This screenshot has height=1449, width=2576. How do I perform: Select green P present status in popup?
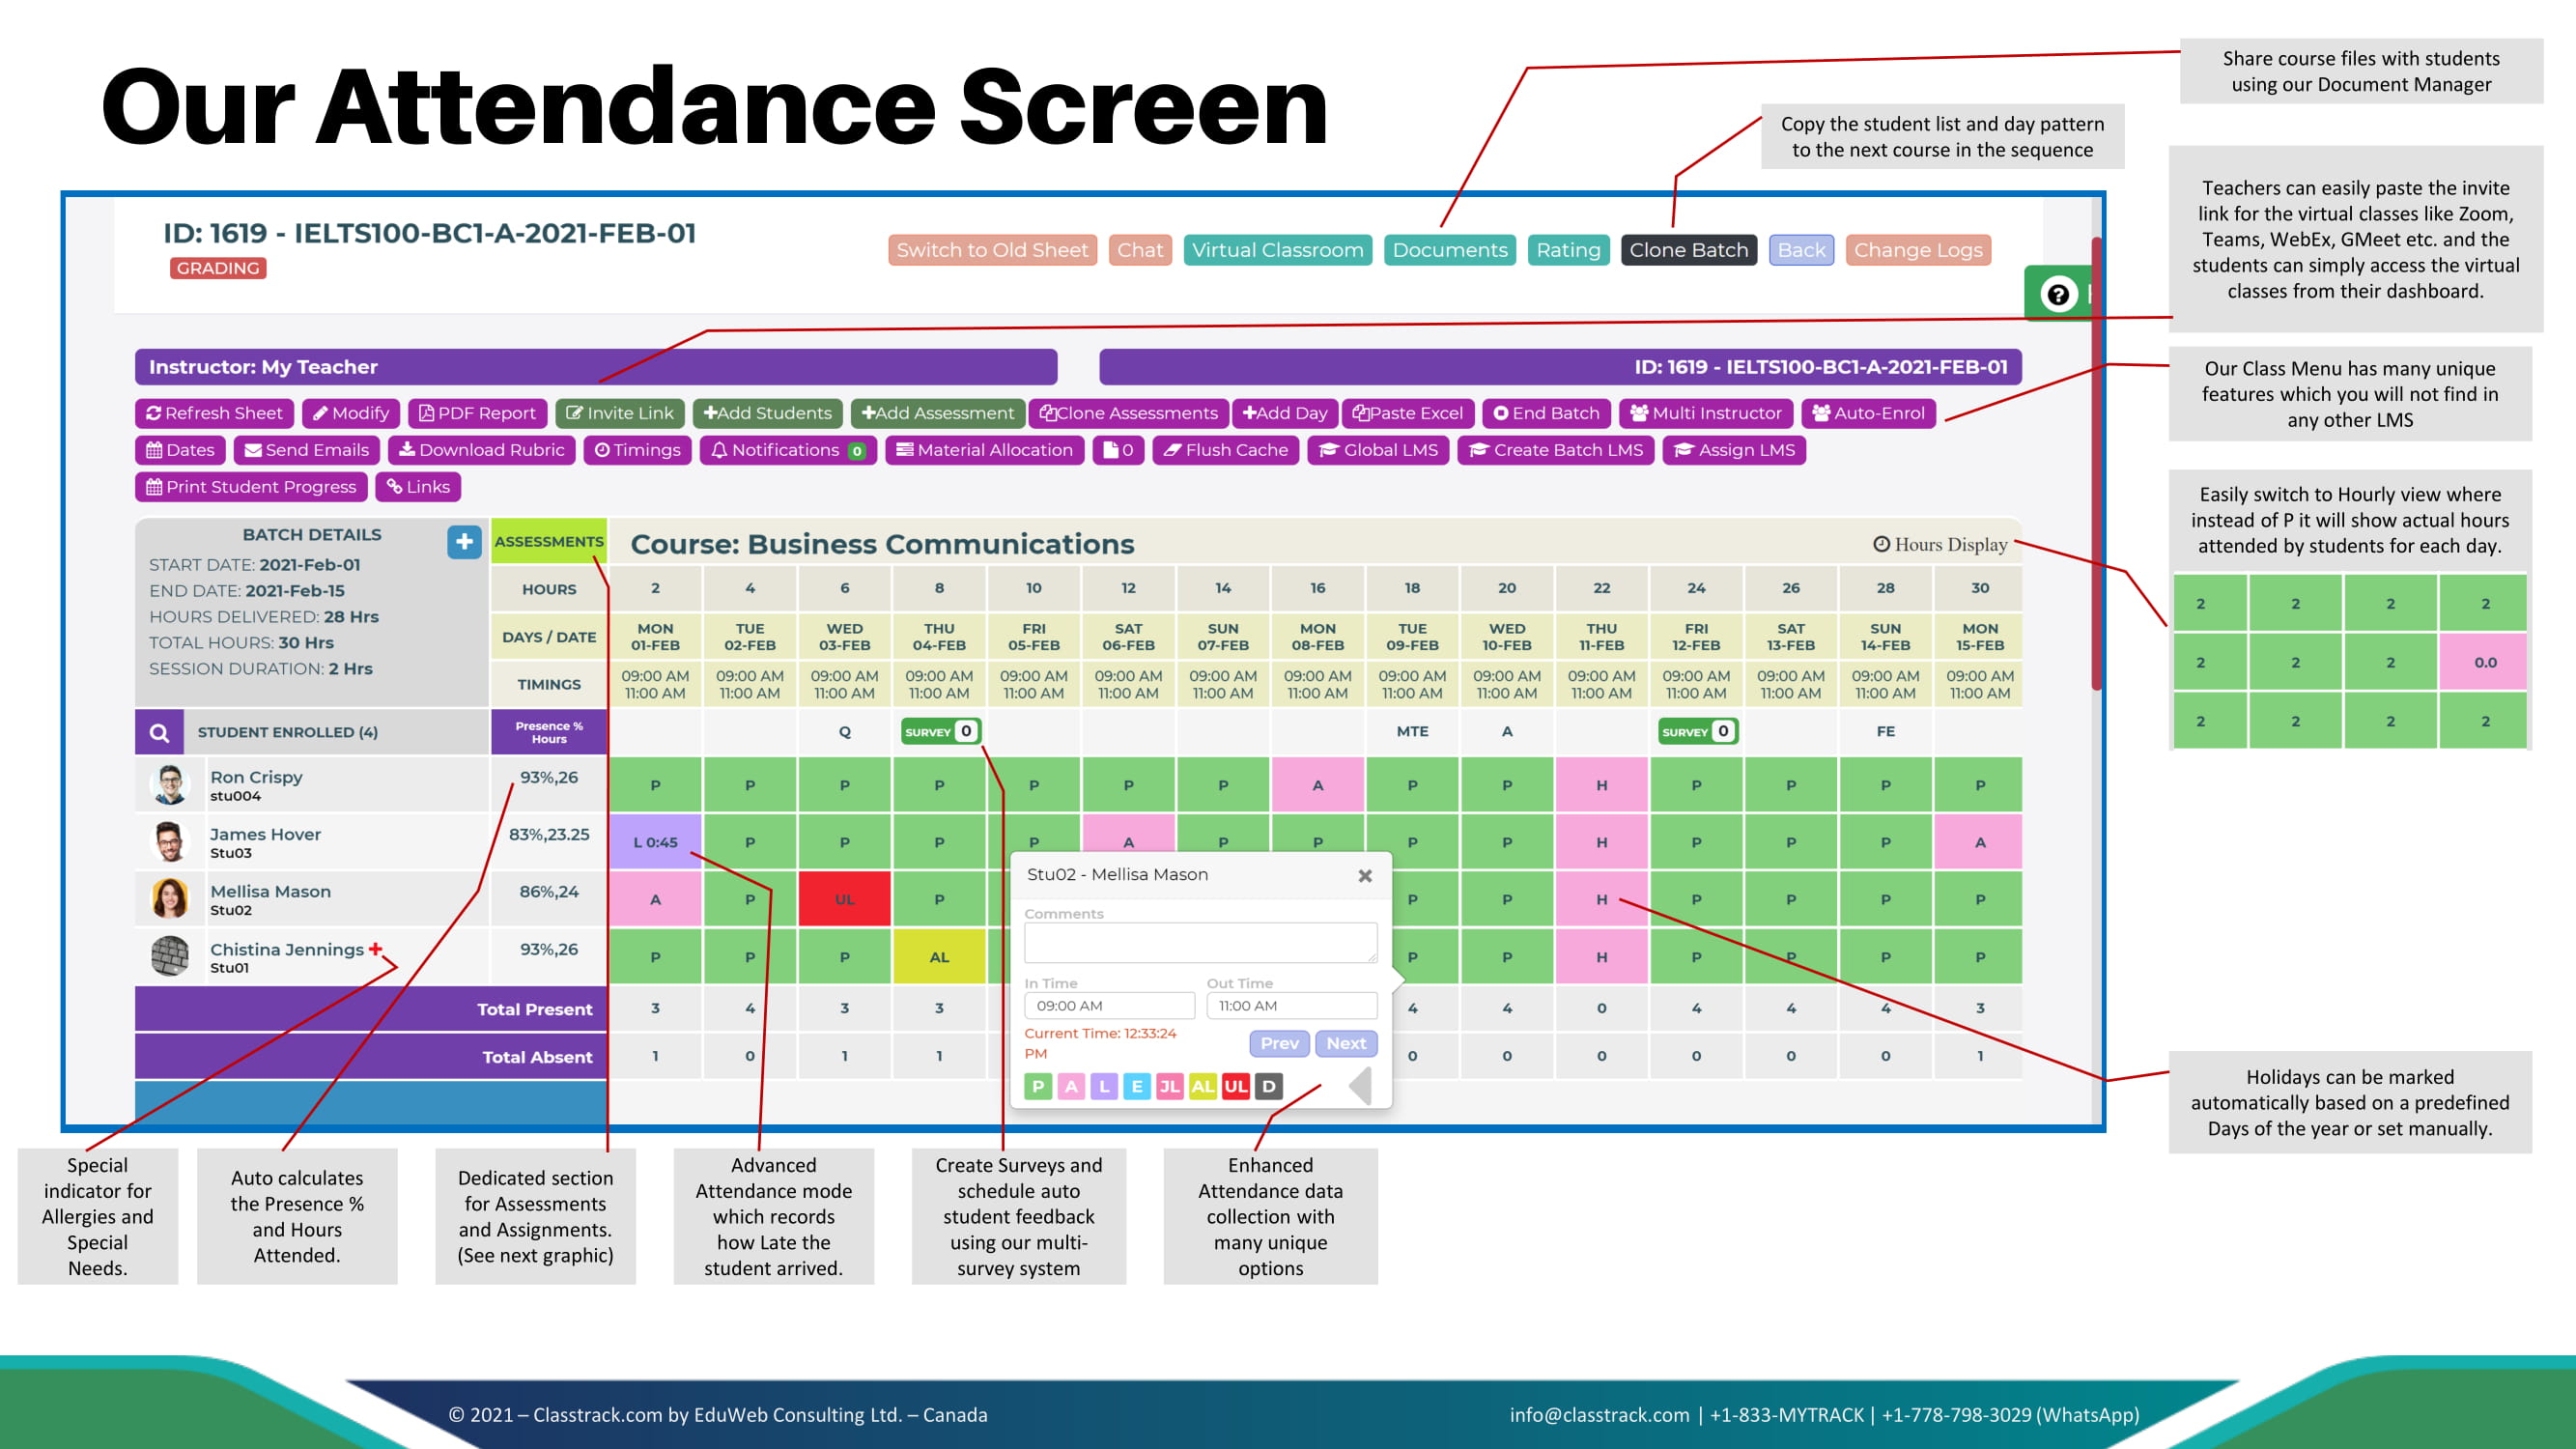tap(1038, 1086)
